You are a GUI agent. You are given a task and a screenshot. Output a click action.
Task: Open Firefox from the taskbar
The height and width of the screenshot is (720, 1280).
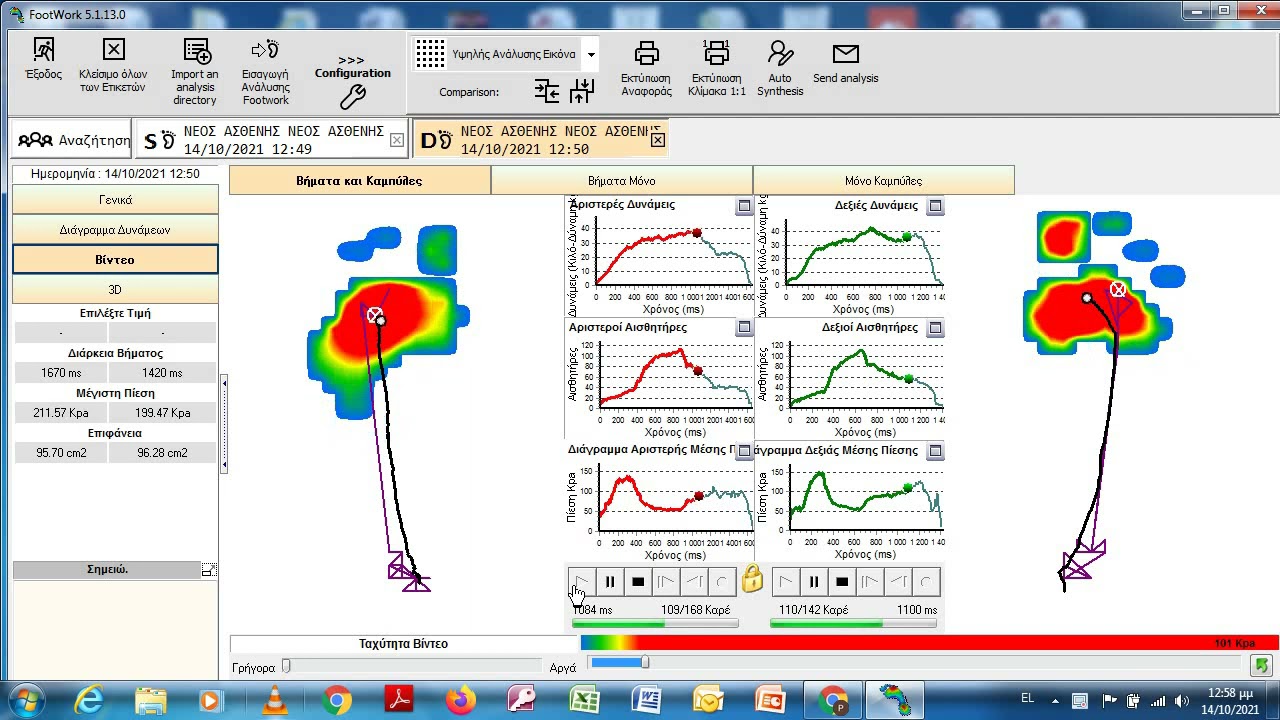click(461, 700)
